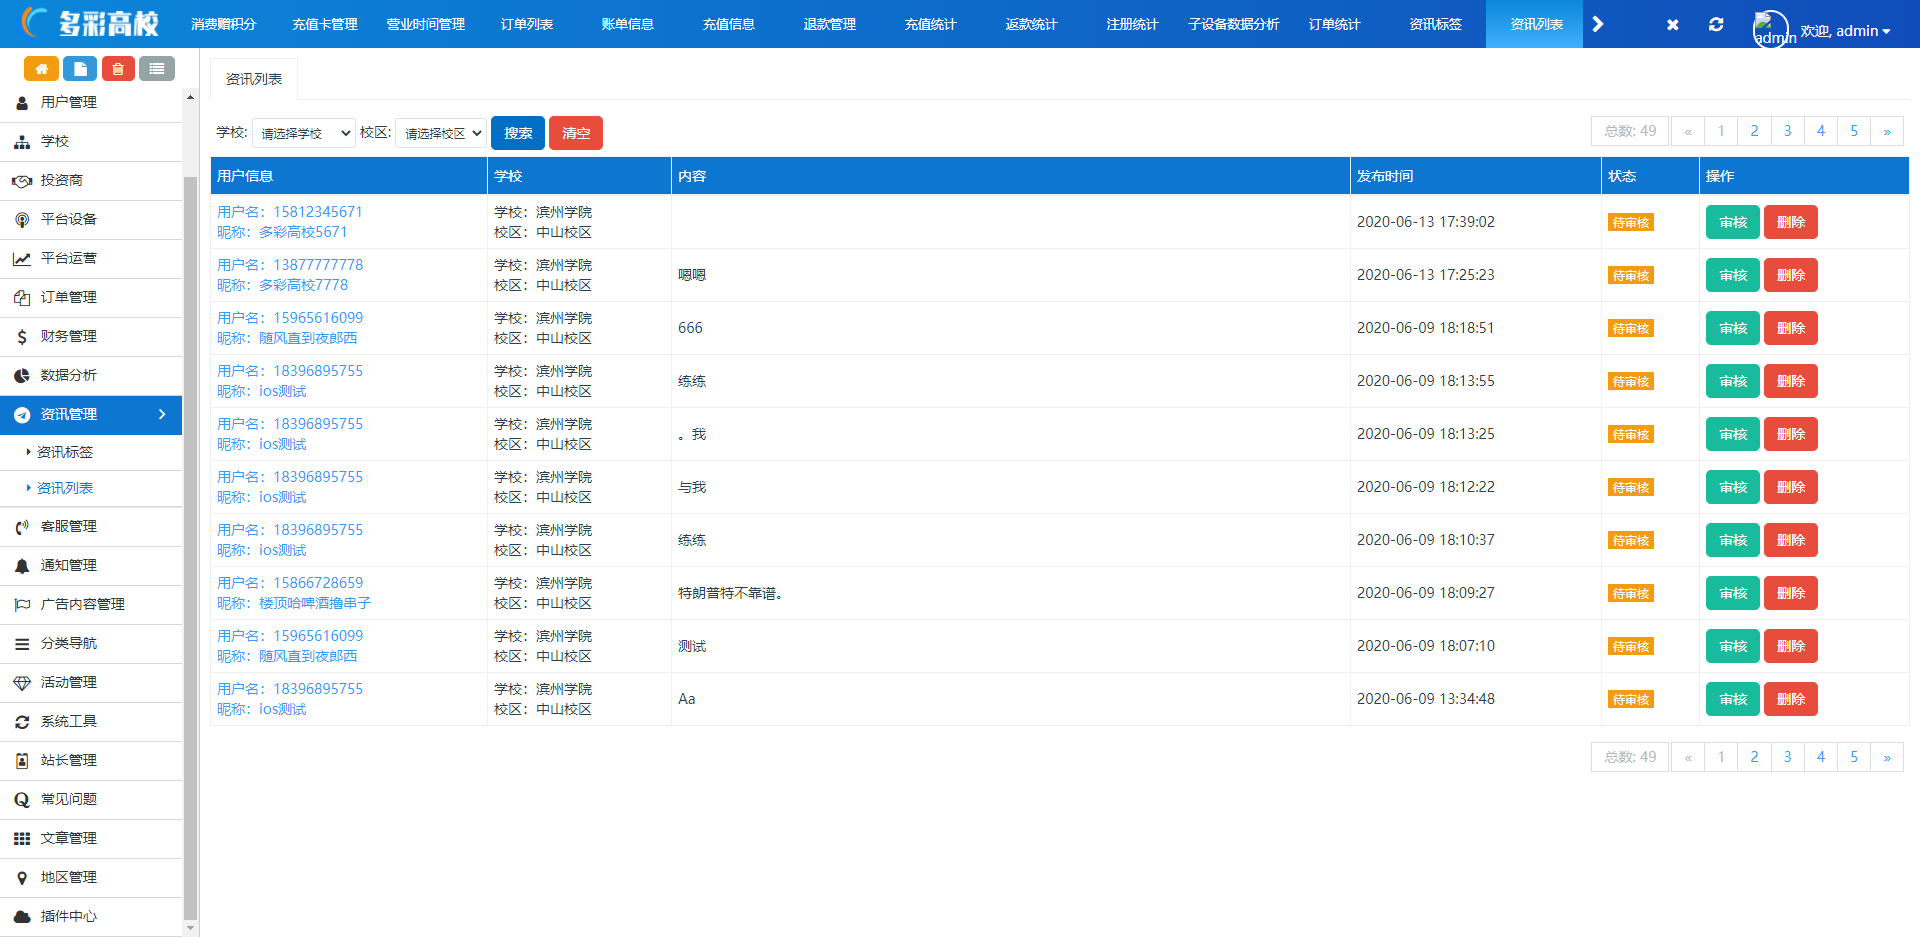Click 删除 for the 测试 content row
Screen dimensions: 1920x937
point(1791,646)
